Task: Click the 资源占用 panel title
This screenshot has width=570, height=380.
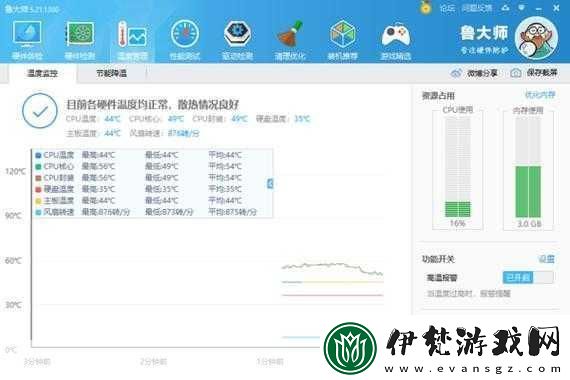Action: click(438, 96)
